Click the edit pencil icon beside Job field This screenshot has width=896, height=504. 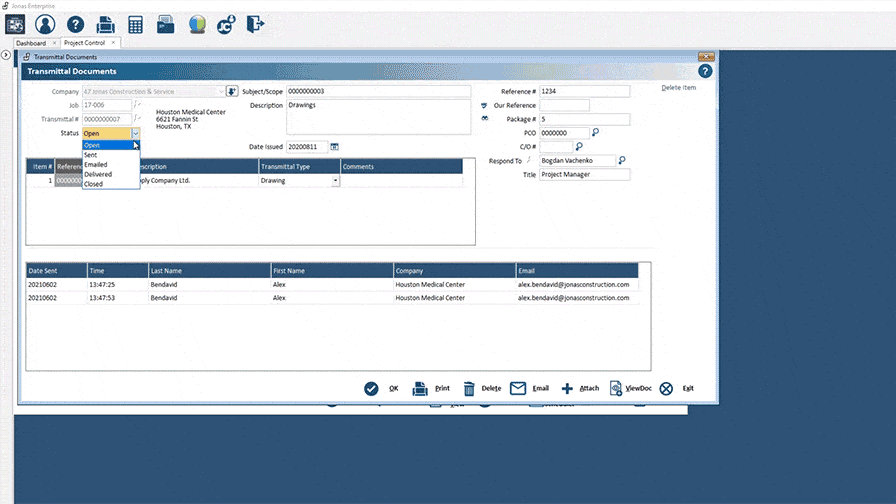coord(137,105)
